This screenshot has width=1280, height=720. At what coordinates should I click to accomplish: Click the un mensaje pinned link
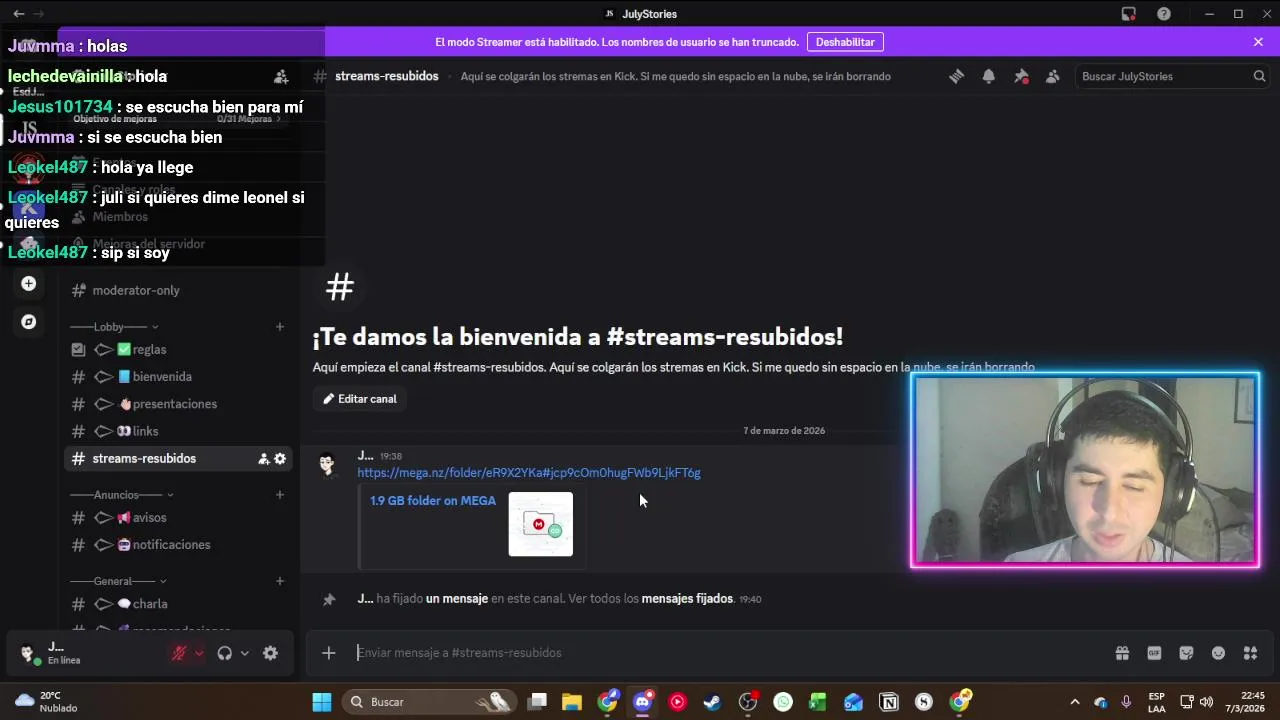coord(457,599)
